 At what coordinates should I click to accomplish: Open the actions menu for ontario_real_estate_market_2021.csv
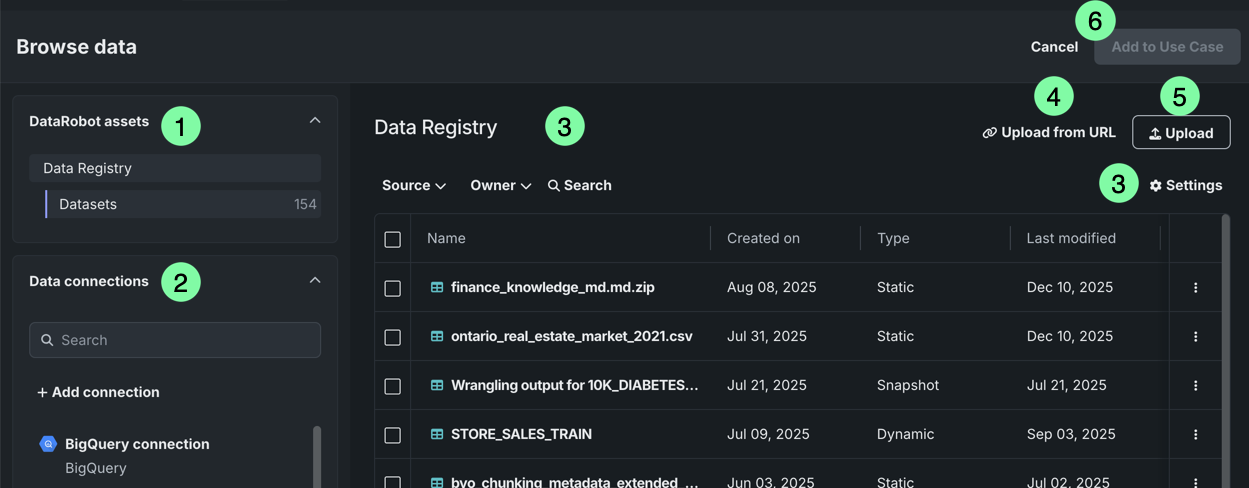(1195, 336)
